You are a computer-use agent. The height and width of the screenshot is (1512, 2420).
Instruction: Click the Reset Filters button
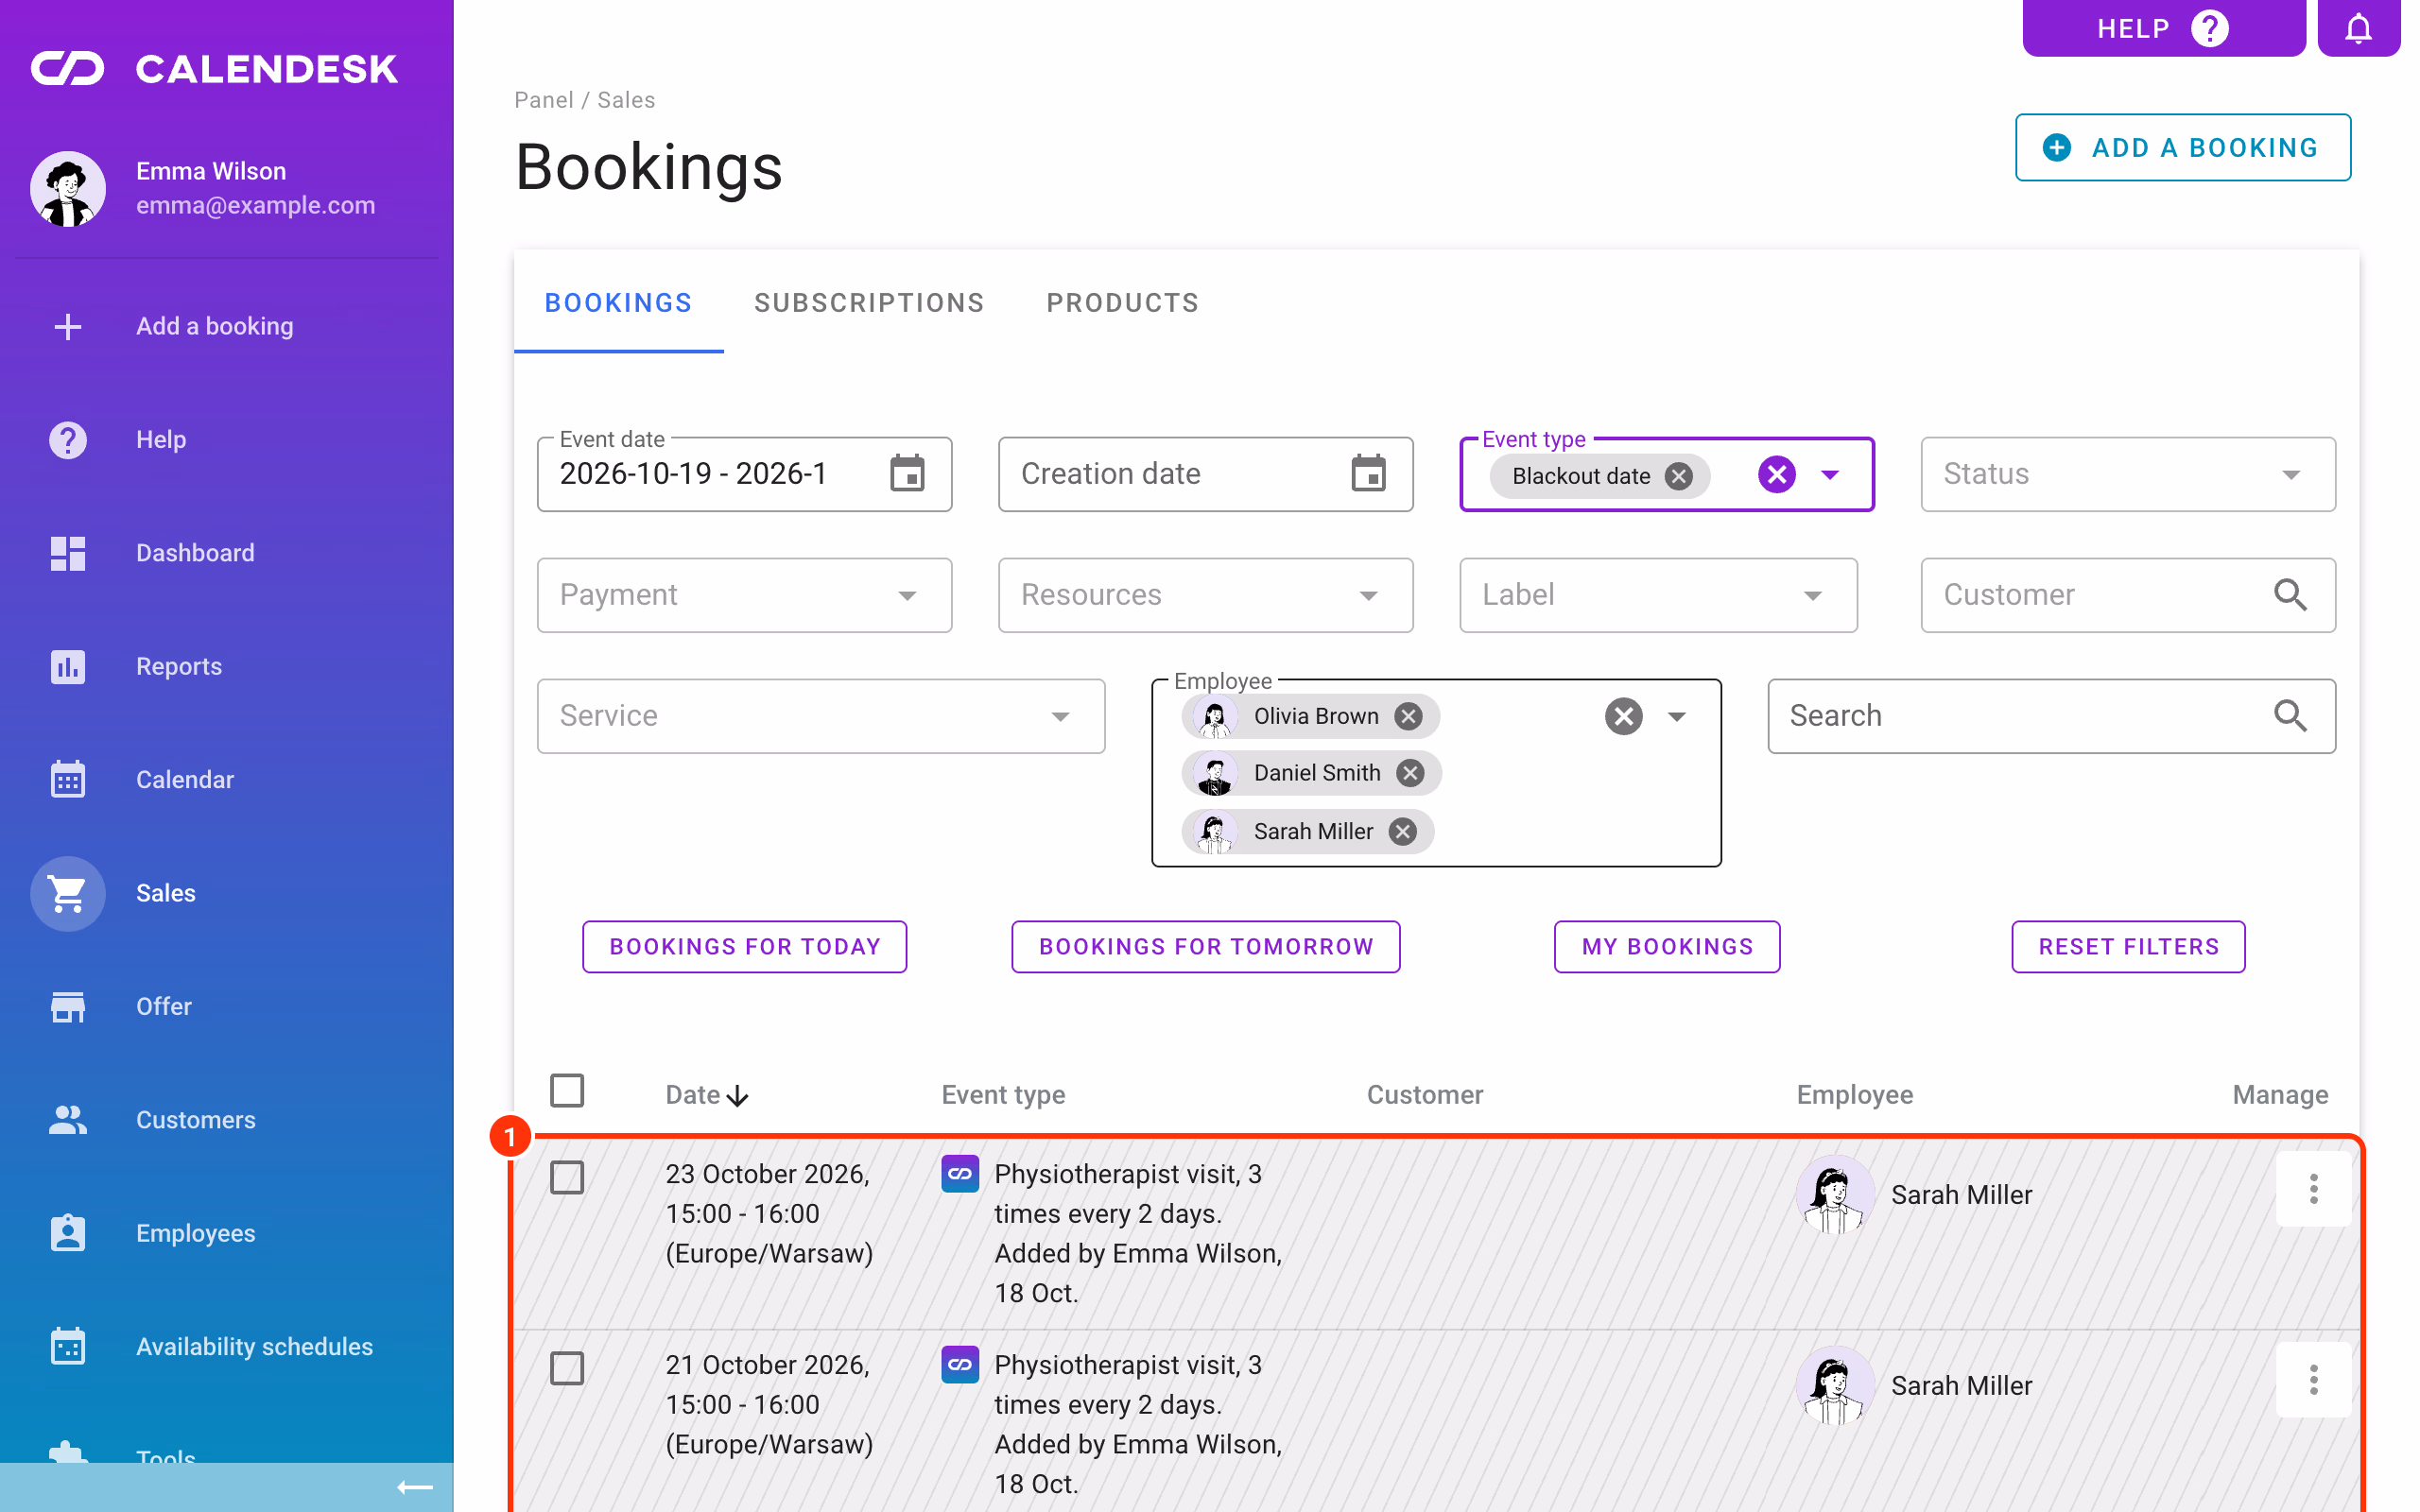[2128, 947]
